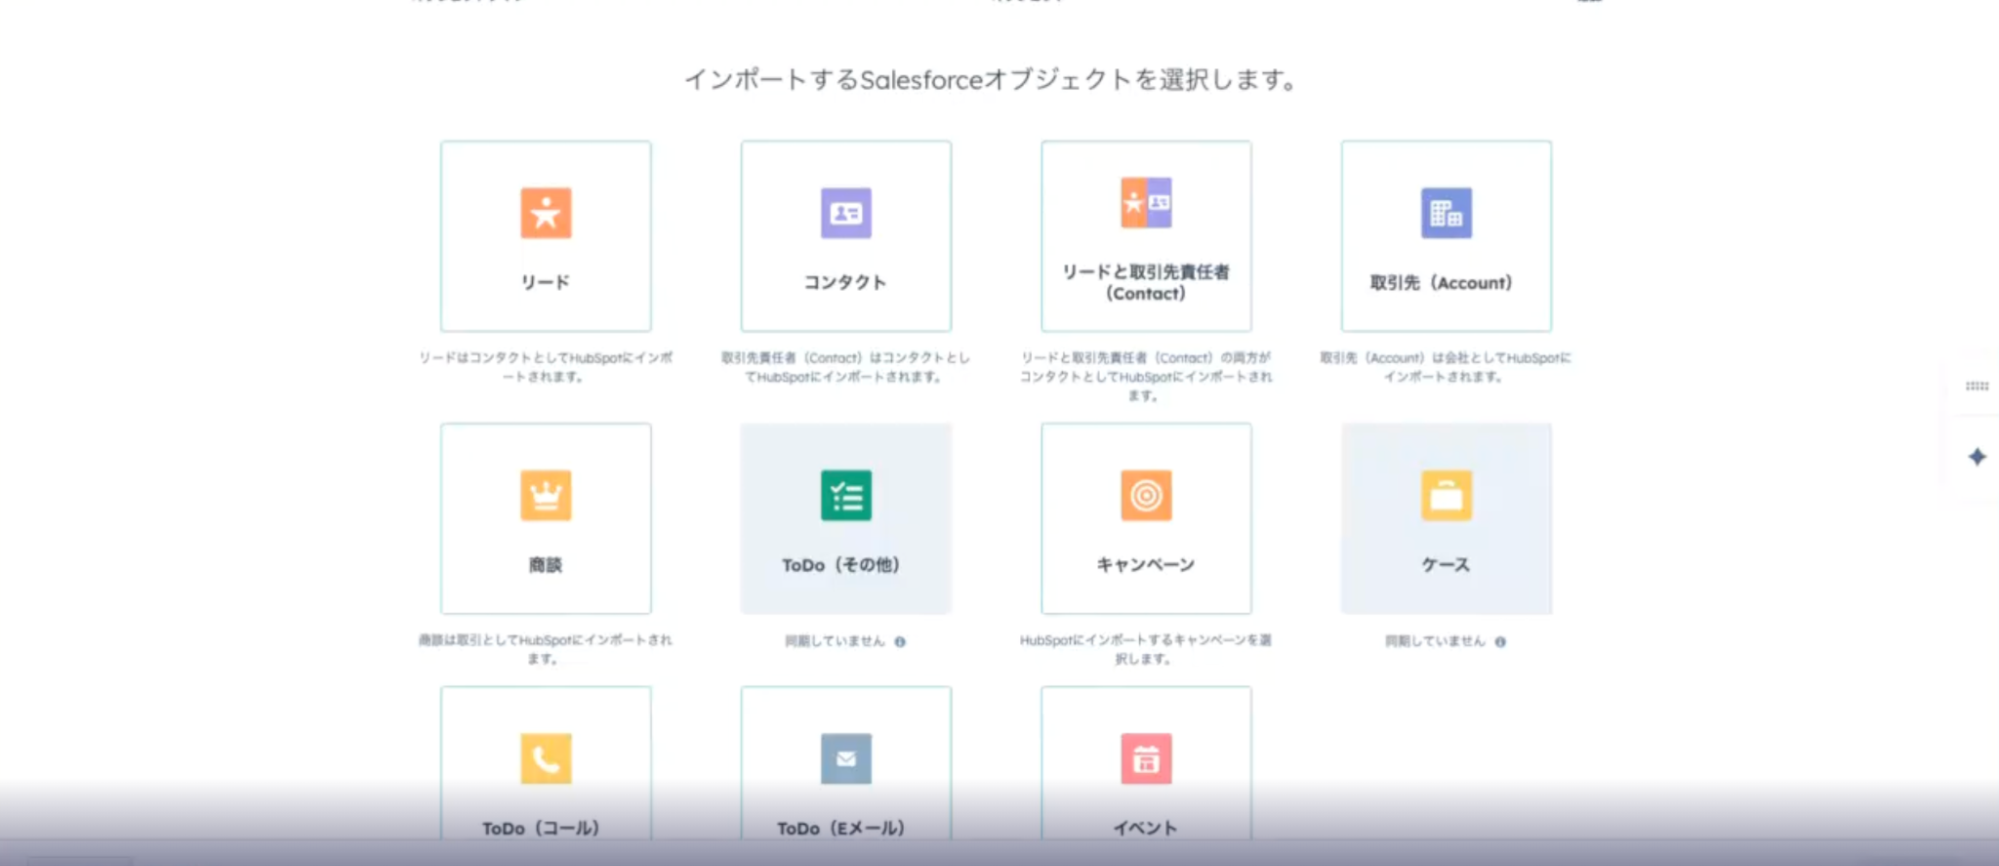Choose the キャンペーン card label

click(1146, 565)
